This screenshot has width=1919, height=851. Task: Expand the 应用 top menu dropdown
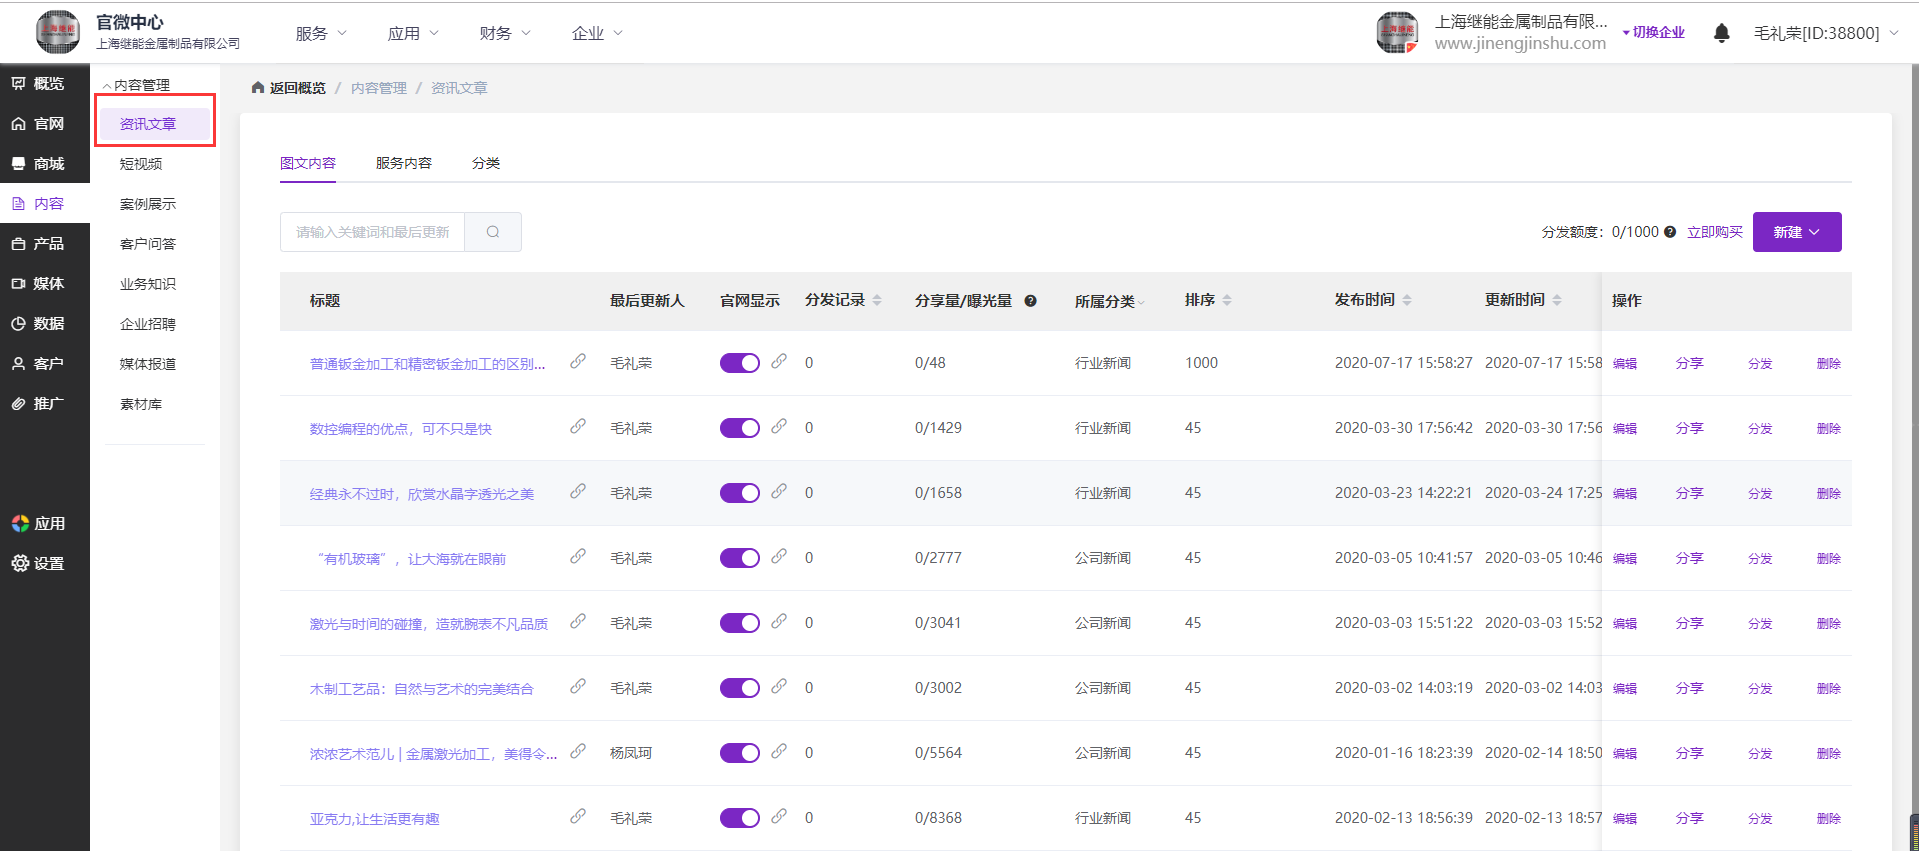coord(413,33)
